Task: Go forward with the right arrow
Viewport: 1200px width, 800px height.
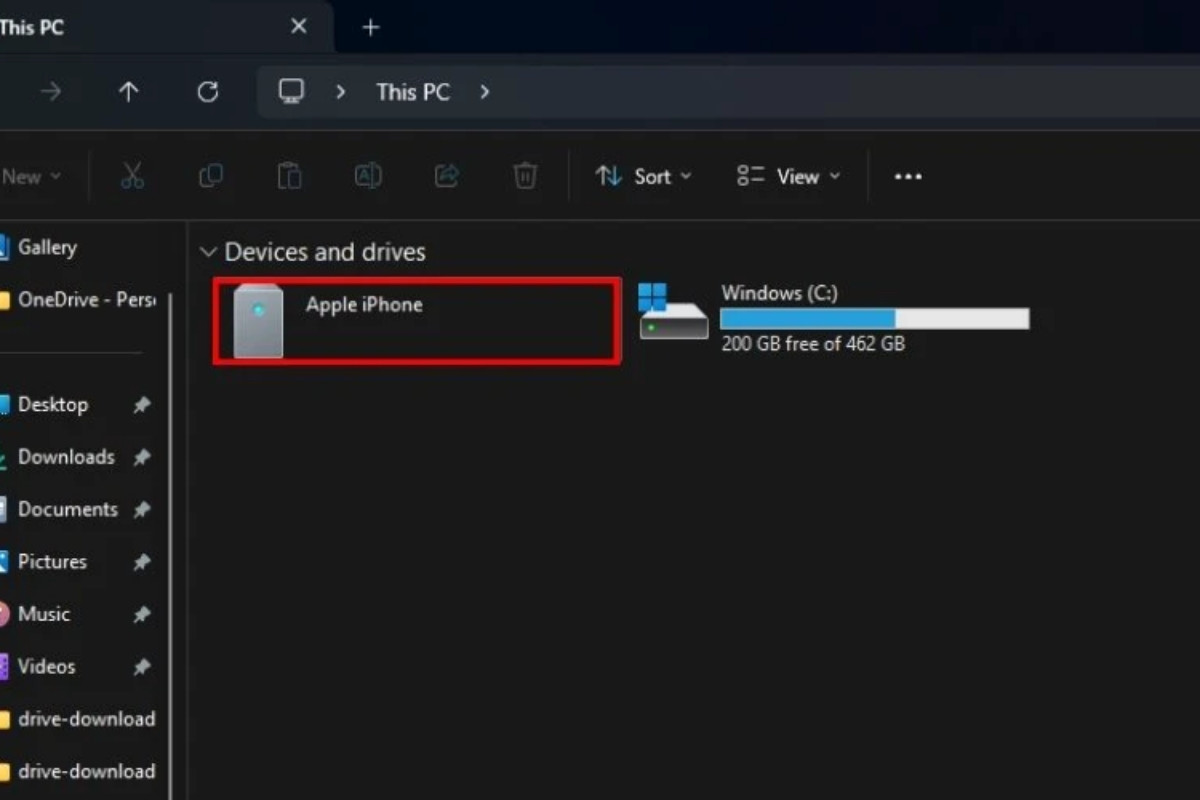Action: (51, 92)
